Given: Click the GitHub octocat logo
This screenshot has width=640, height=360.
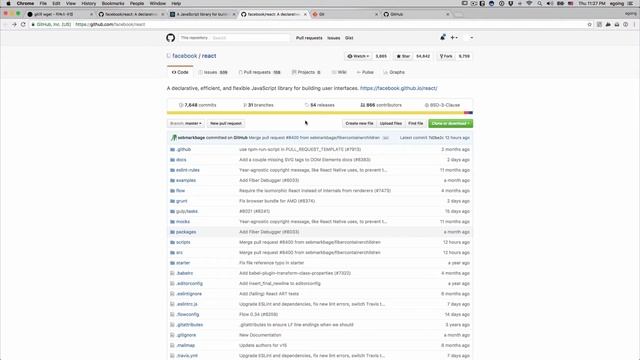Looking at the screenshot, I should coord(171,38).
